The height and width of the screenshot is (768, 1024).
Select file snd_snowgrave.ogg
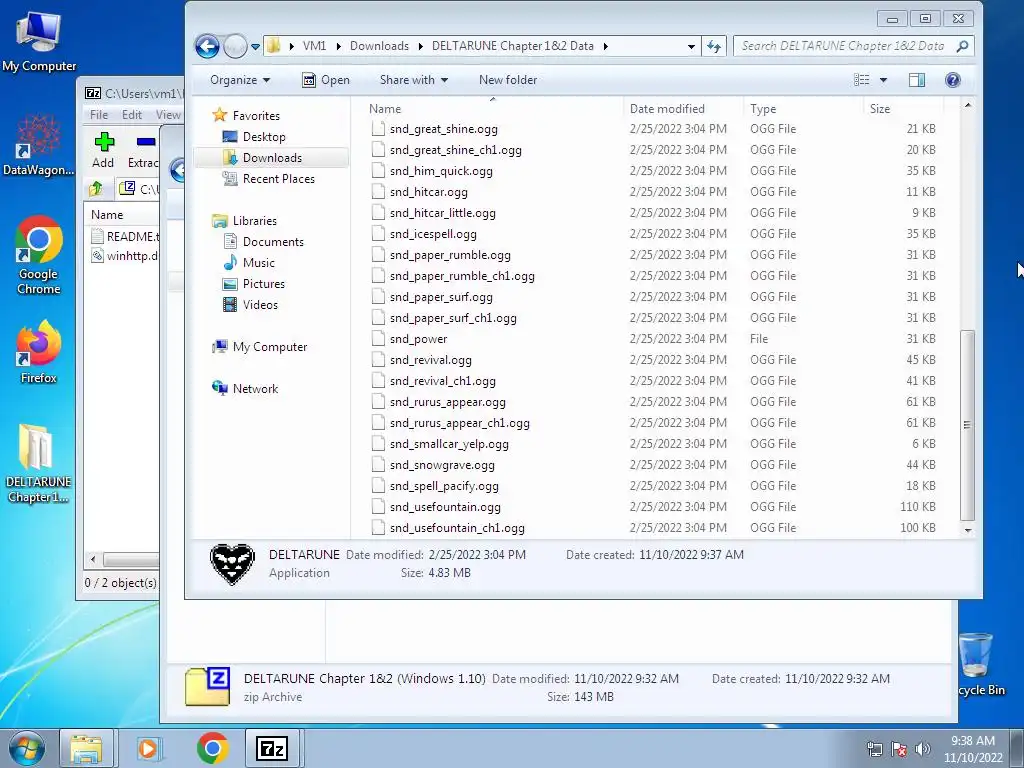[442, 465]
